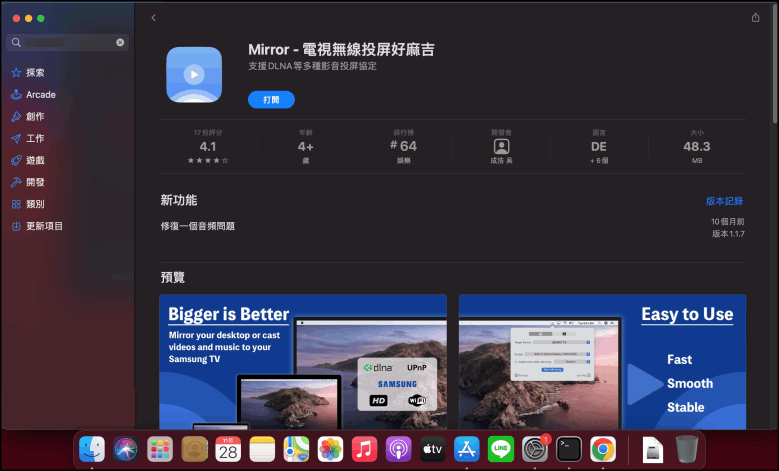Open Contacts from the Dock
Image resolution: width=779 pixels, height=471 pixels.
(x=194, y=449)
